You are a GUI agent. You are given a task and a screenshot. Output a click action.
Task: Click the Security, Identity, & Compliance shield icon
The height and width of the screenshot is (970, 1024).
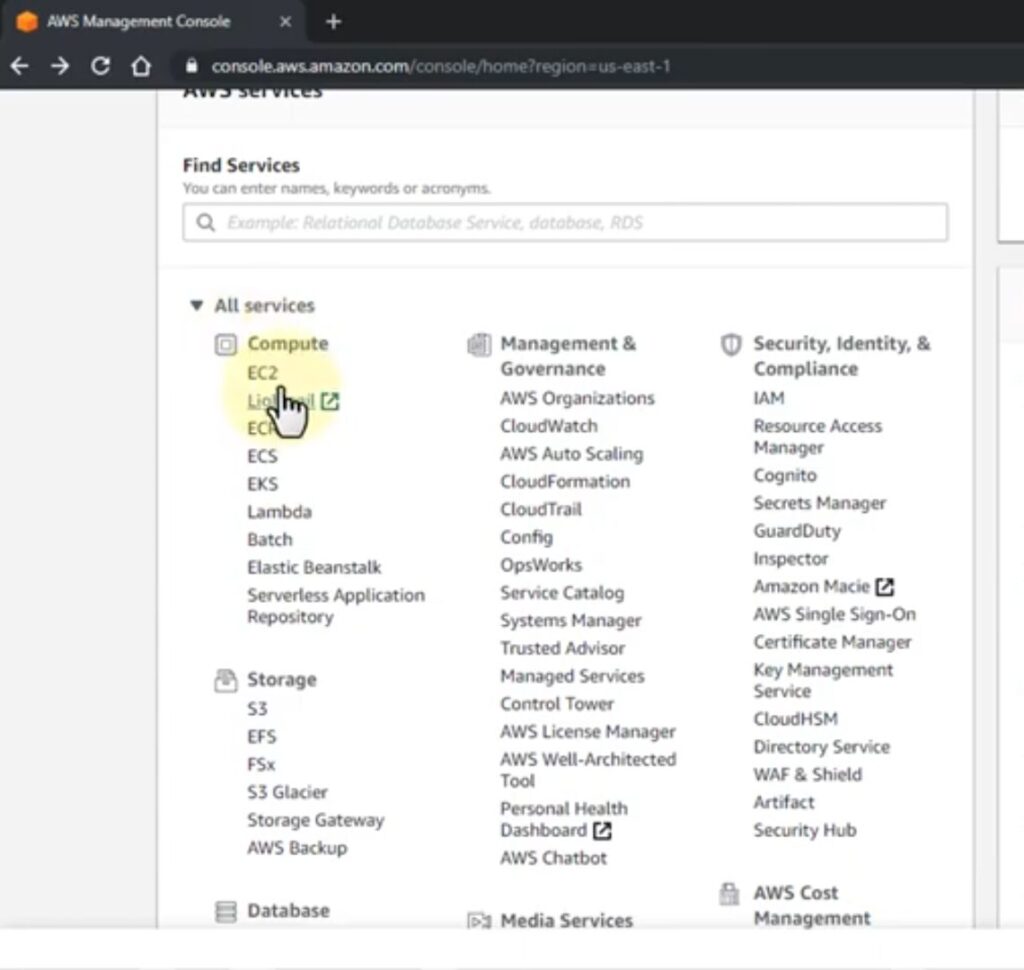click(x=732, y=345)
